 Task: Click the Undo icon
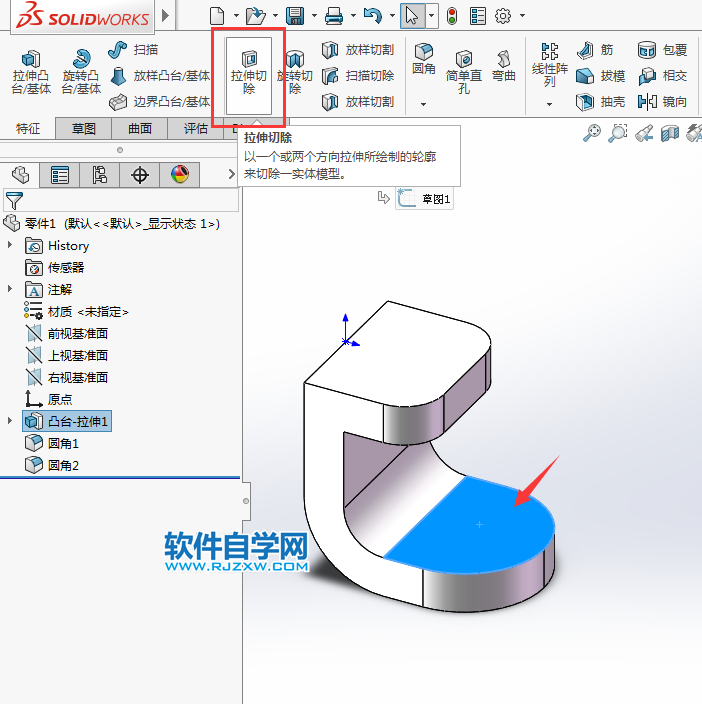click(373, 16)
